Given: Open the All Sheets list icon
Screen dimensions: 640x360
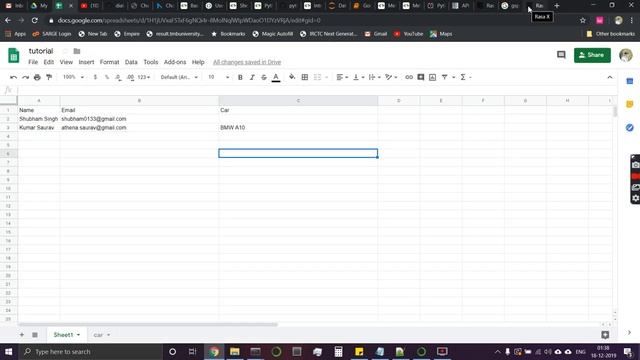Looking at the screenshot, I should click(x=35, y=335).
